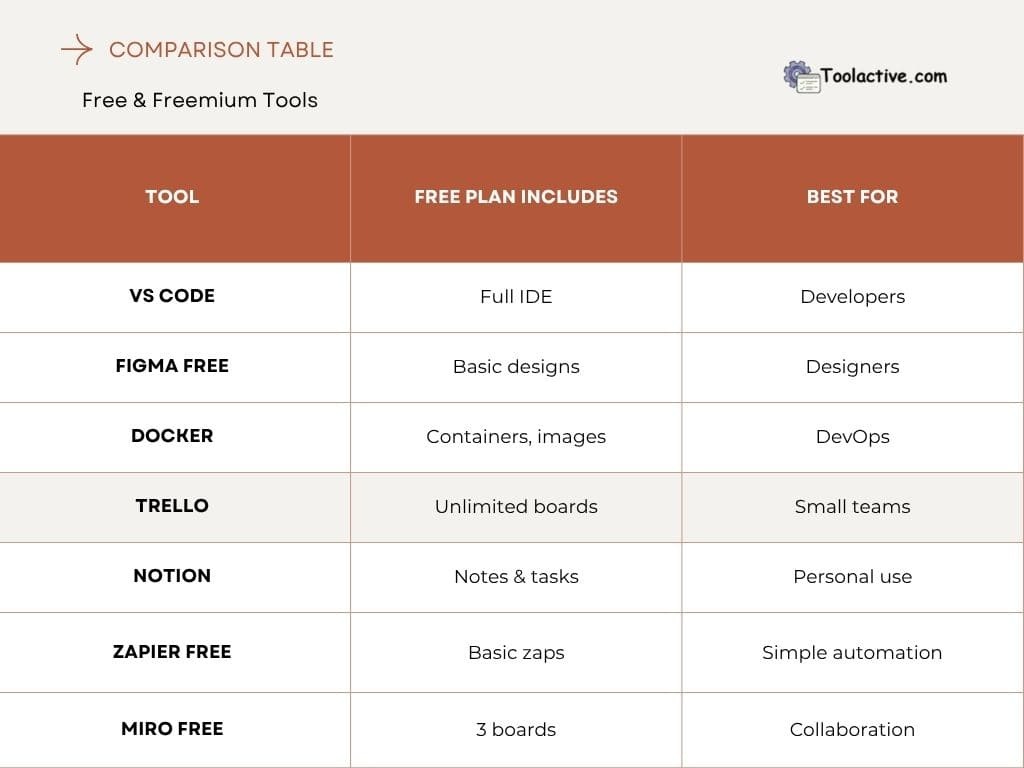Click the COMPARISON TABLE title

point(222,50)
